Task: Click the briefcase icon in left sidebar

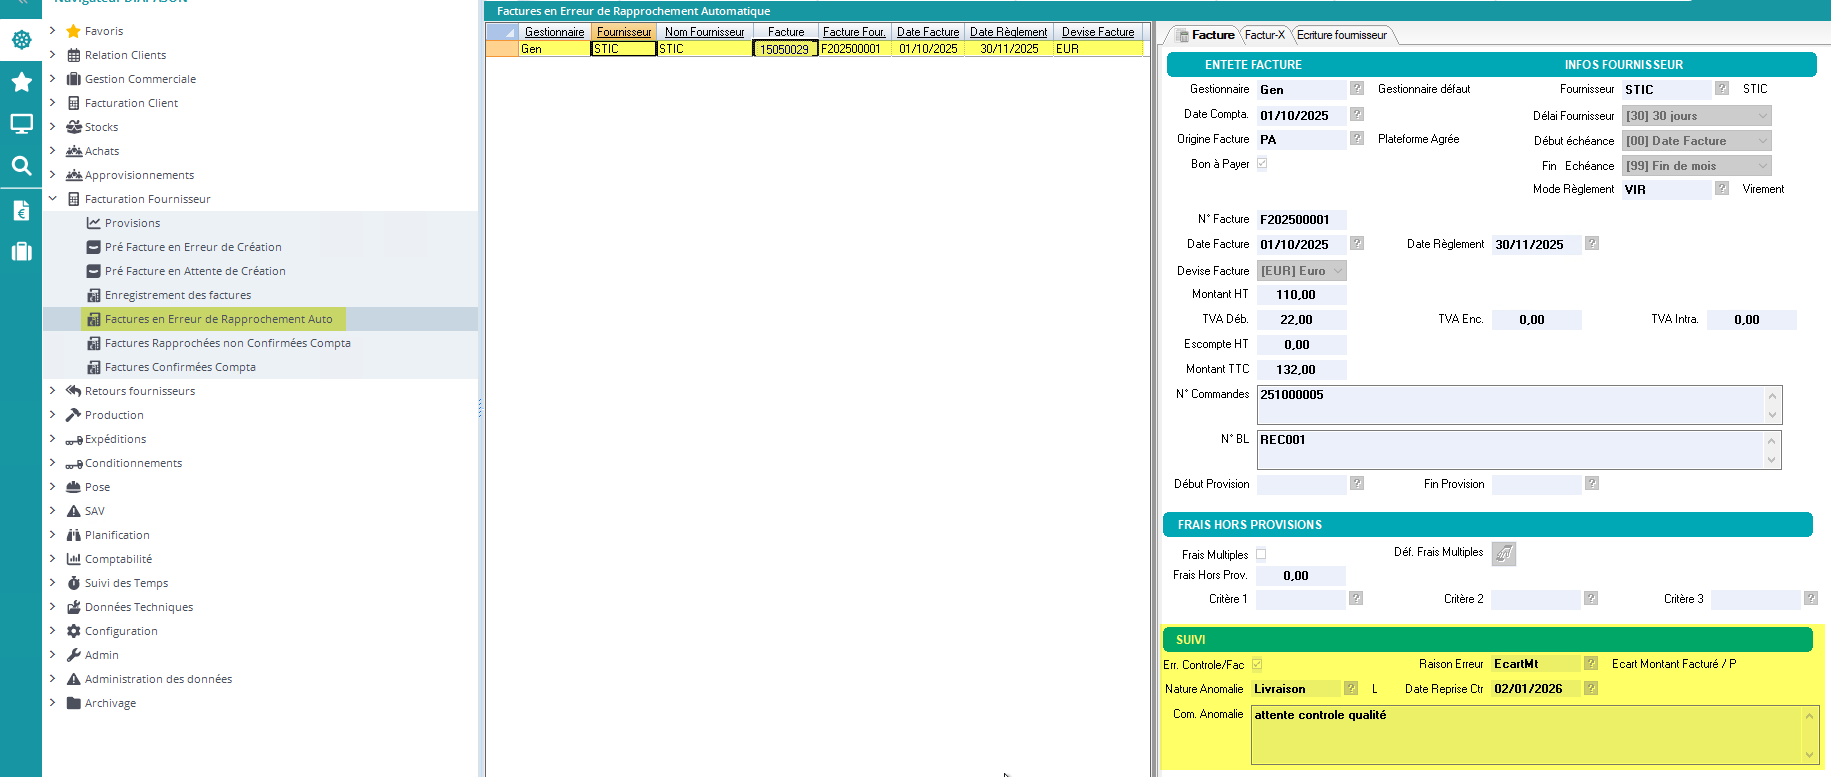Action: [21, 252]
